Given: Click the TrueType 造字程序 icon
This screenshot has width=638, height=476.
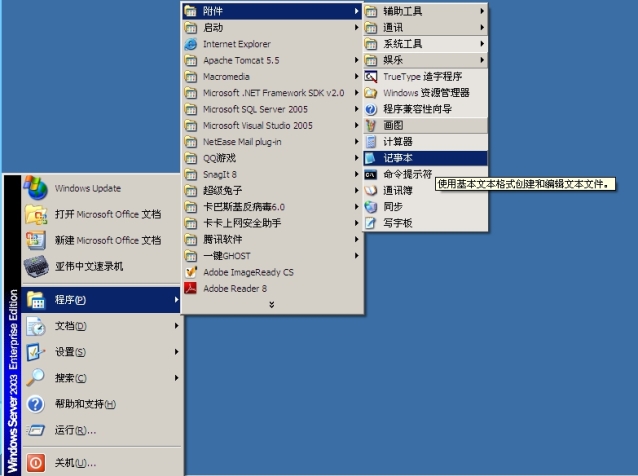Looking at the screenshot, I should tap(370, 76).
